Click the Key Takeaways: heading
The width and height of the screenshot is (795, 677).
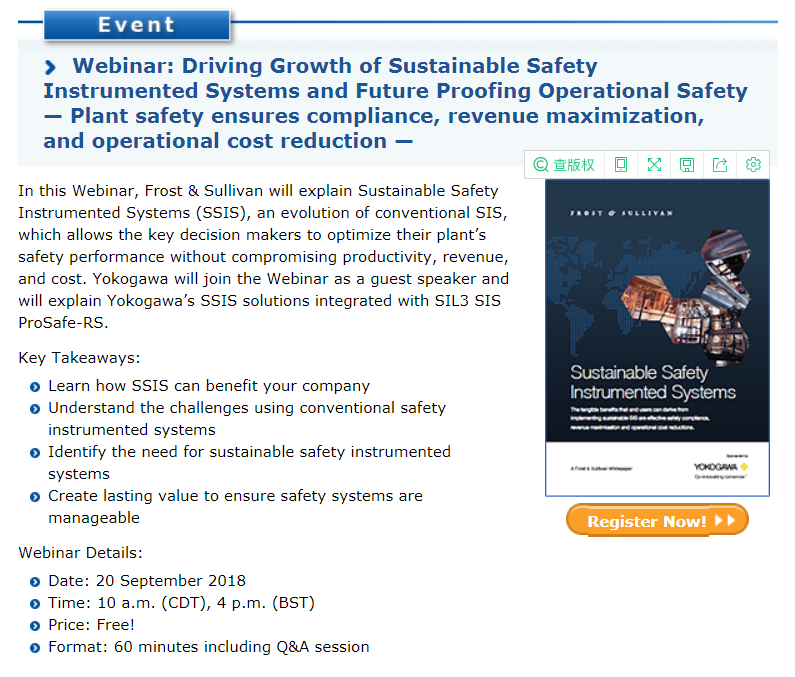click(79, 358)
